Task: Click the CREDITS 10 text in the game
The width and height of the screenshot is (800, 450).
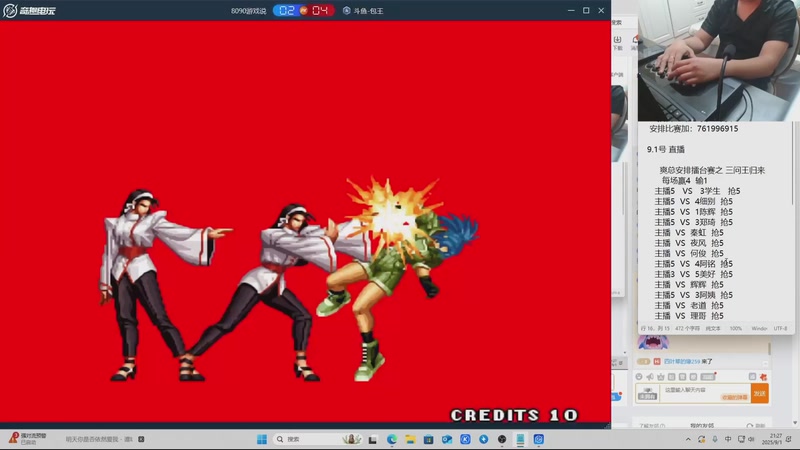Action: (x=514, y=415)
